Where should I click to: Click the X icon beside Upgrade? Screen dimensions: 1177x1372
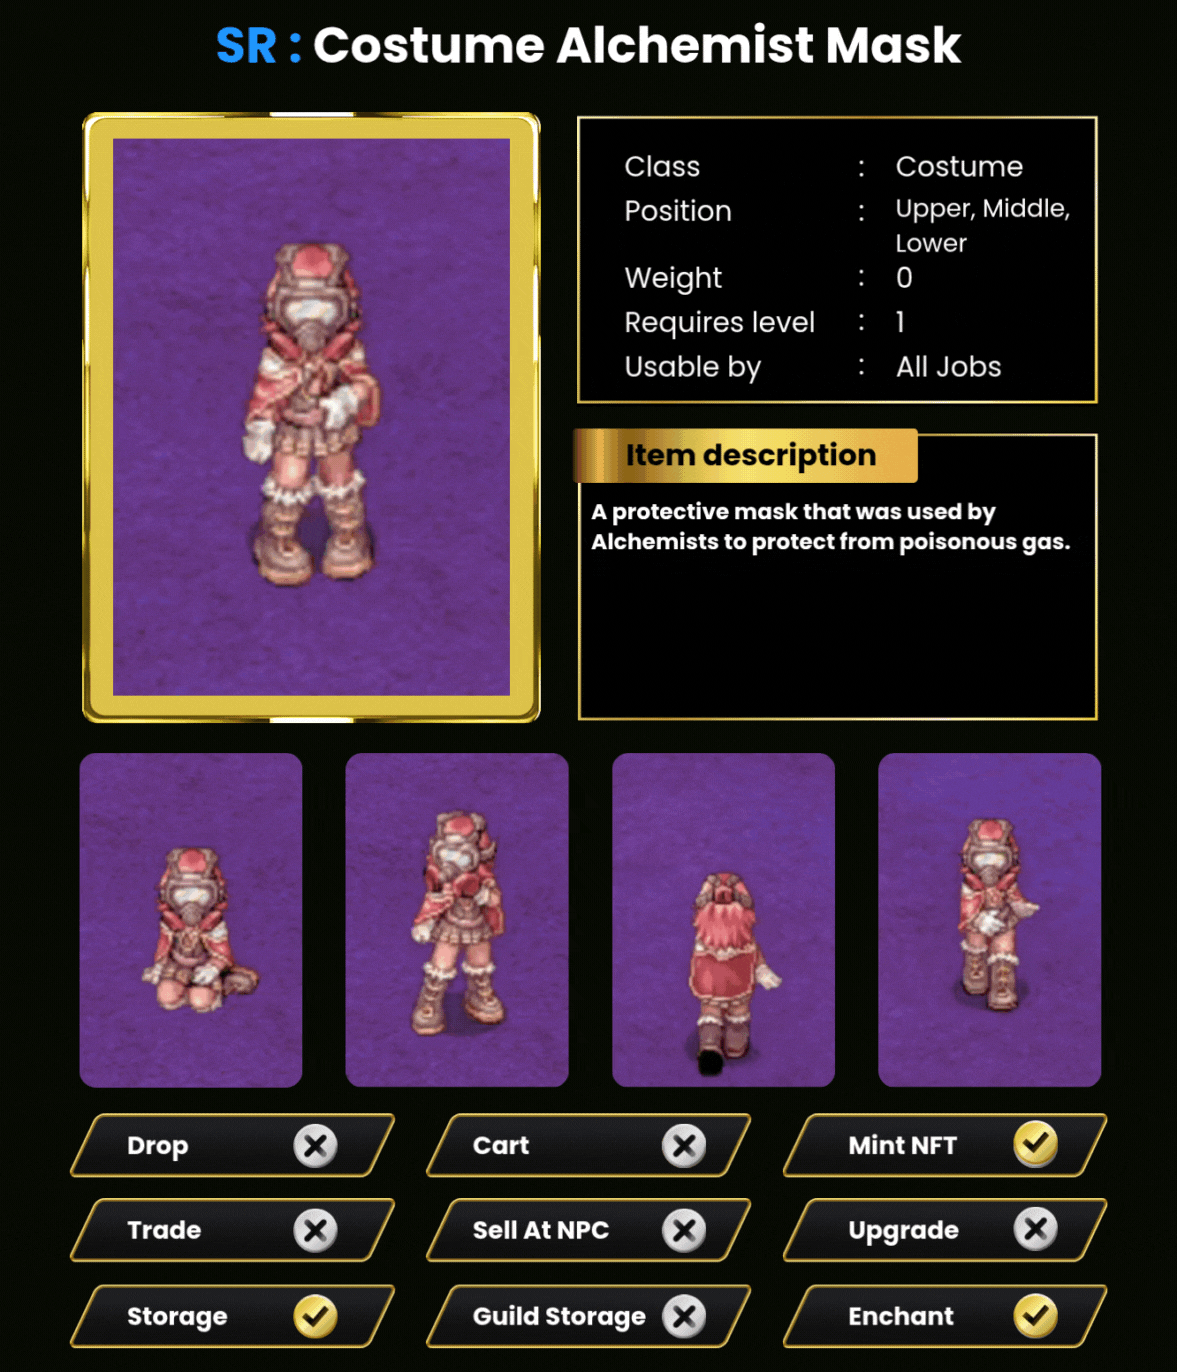tap(1035, 1229)
